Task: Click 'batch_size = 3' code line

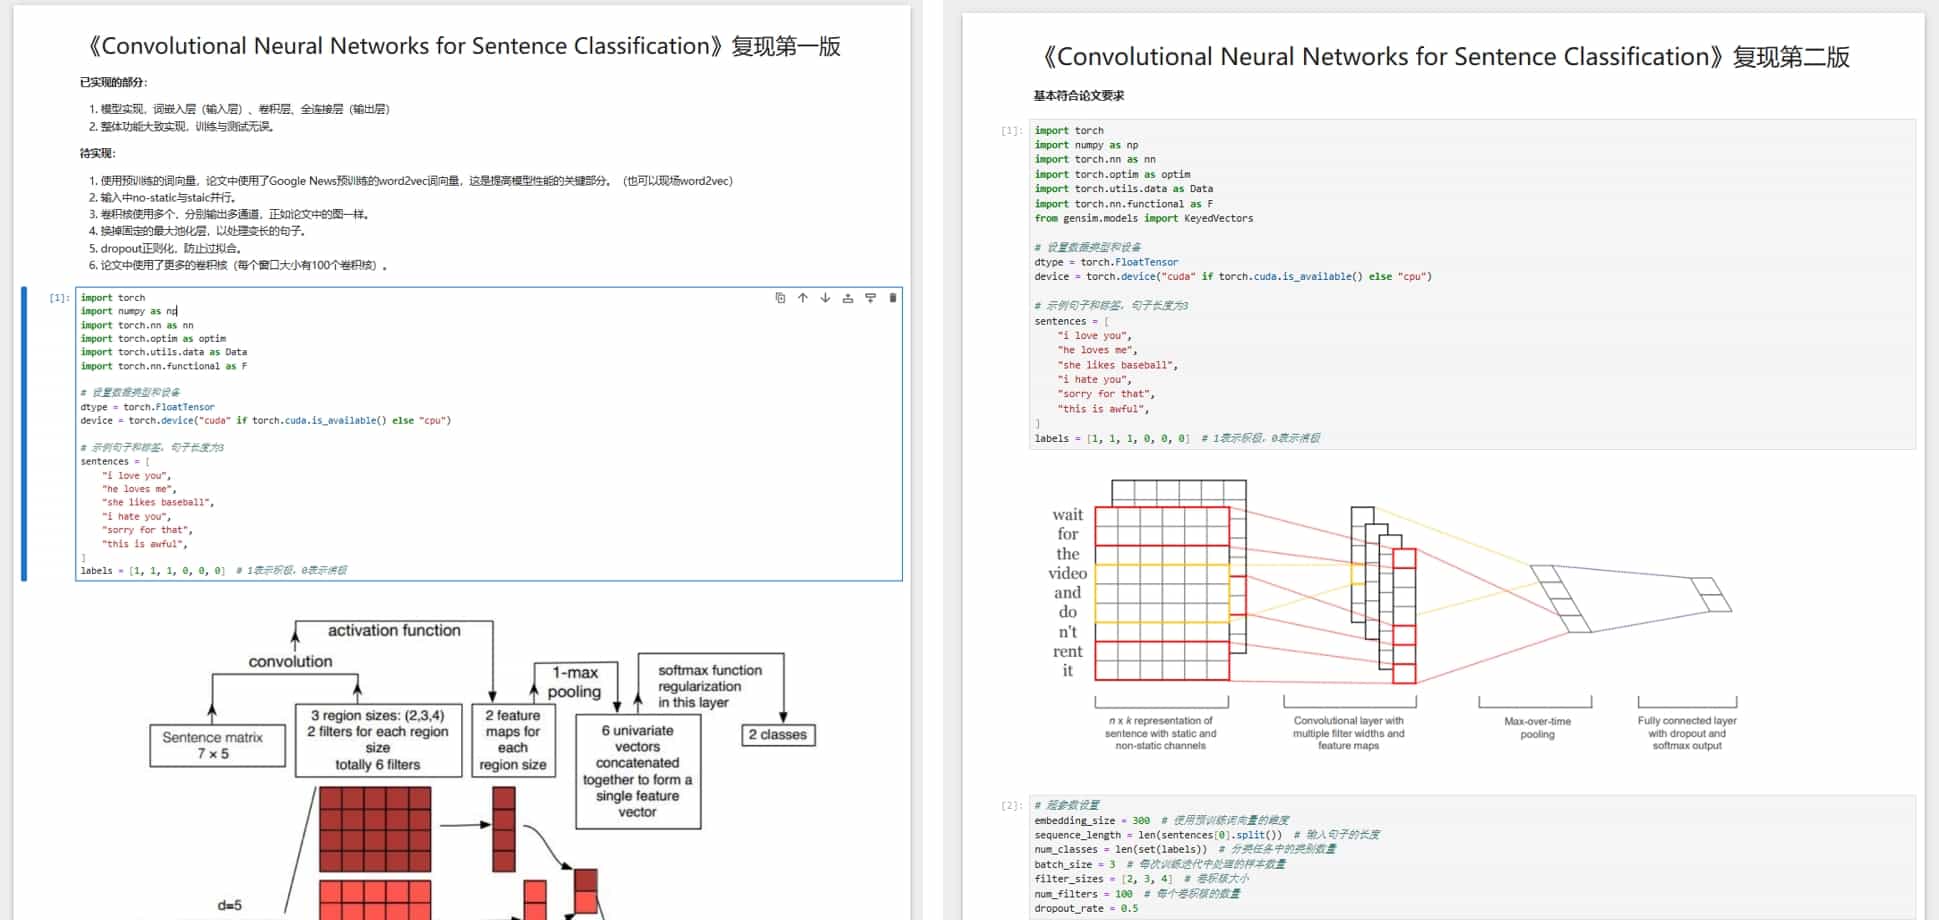Action: [1160, 864]
